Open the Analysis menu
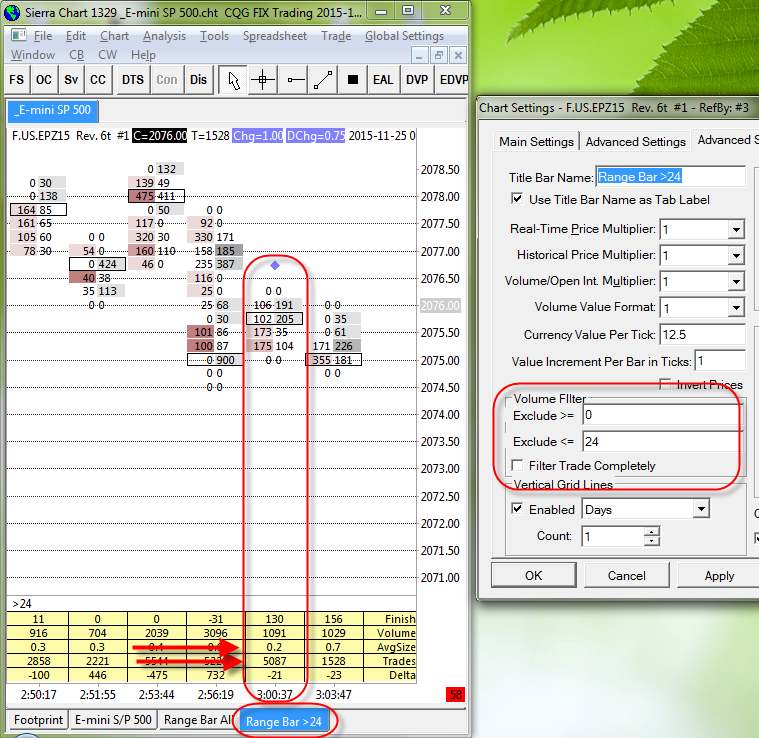Viewport: 759px width, 738px height. point(164,36)
